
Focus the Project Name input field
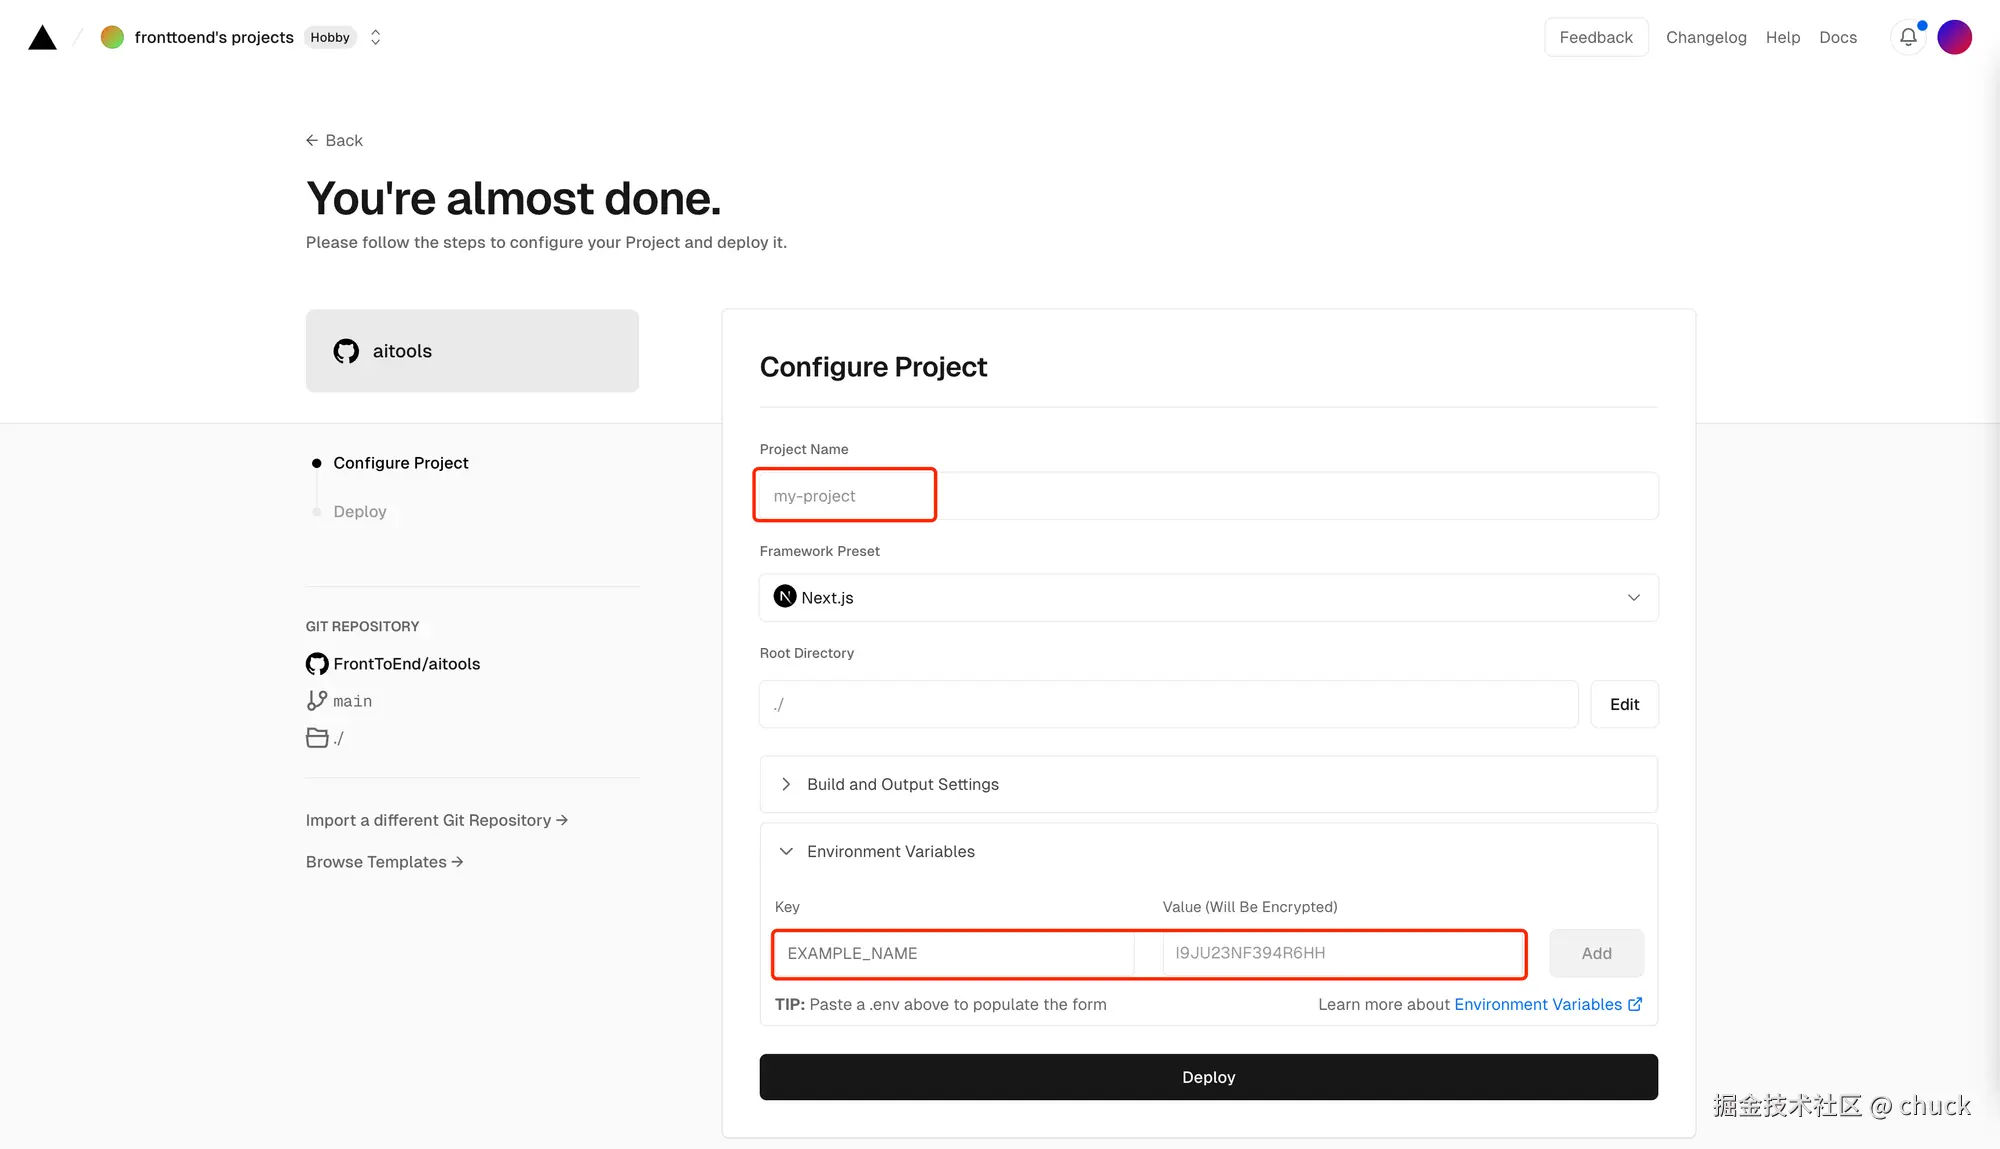(x=1208, y=496)
